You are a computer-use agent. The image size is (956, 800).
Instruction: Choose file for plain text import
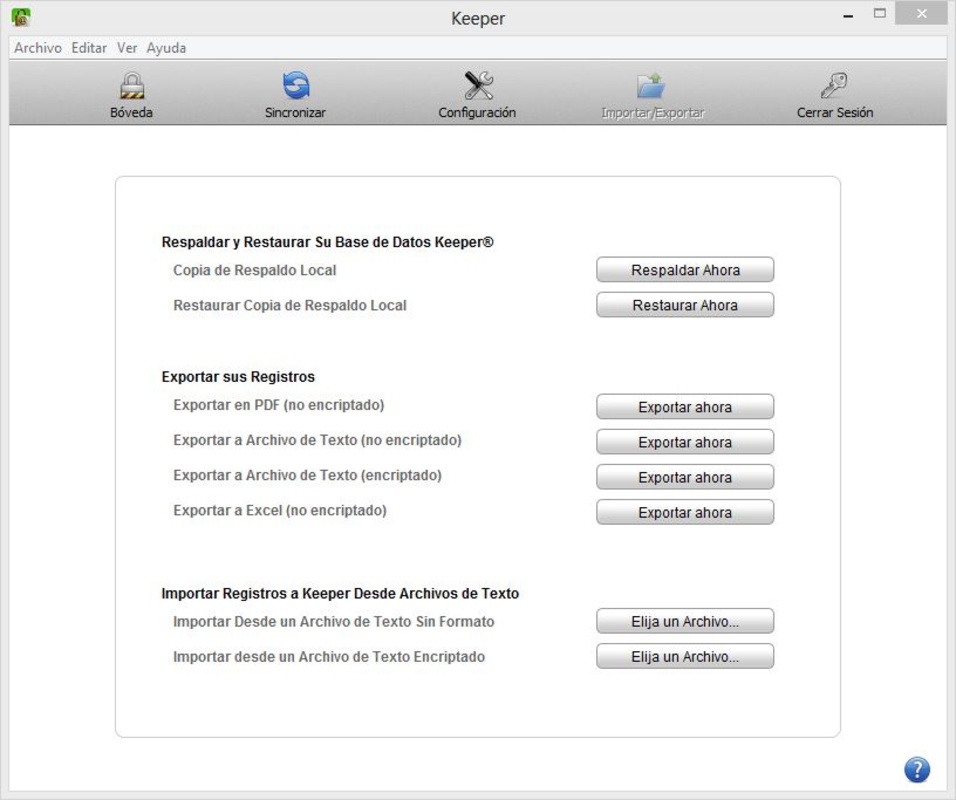pyautogui.click(x=685, y=621)
